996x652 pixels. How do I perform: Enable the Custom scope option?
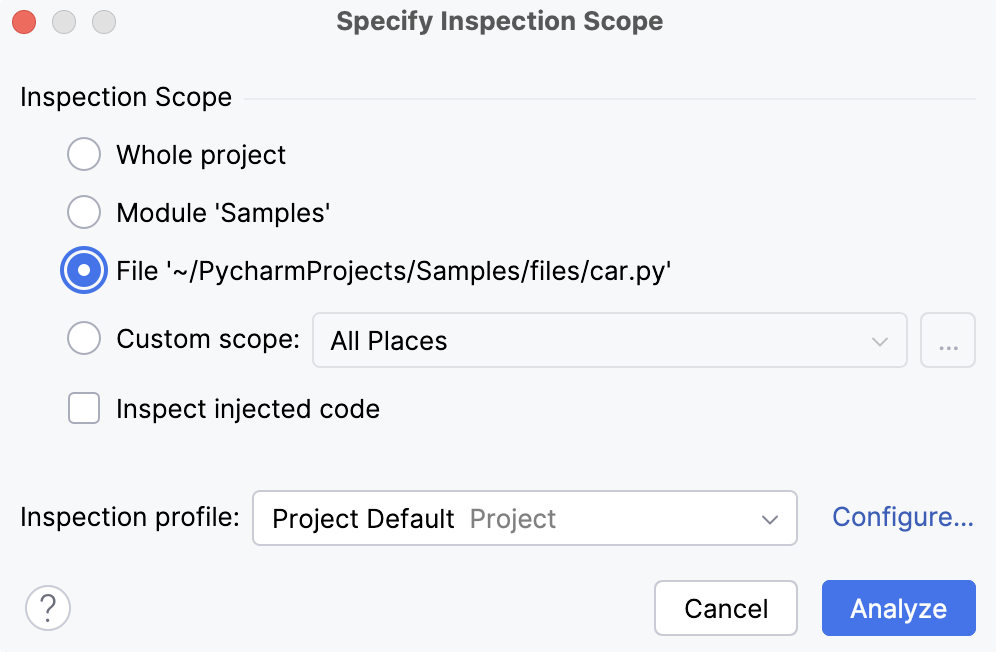pos(84,338)
